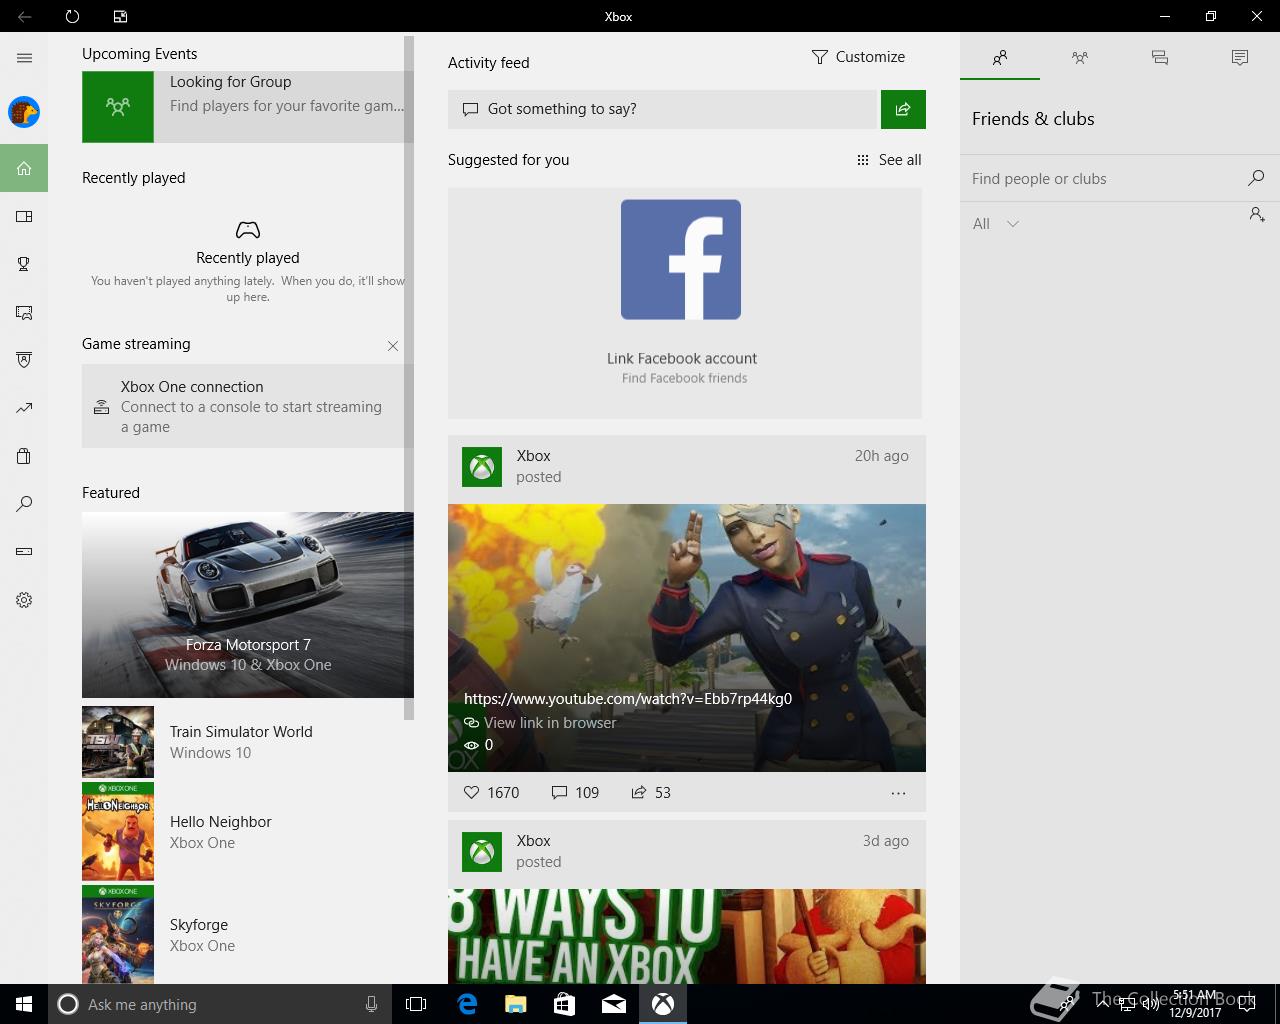Click the mini view icon in title bar
The height and width of the screenshot is (1024, 1280).
(x=120, y=16)
